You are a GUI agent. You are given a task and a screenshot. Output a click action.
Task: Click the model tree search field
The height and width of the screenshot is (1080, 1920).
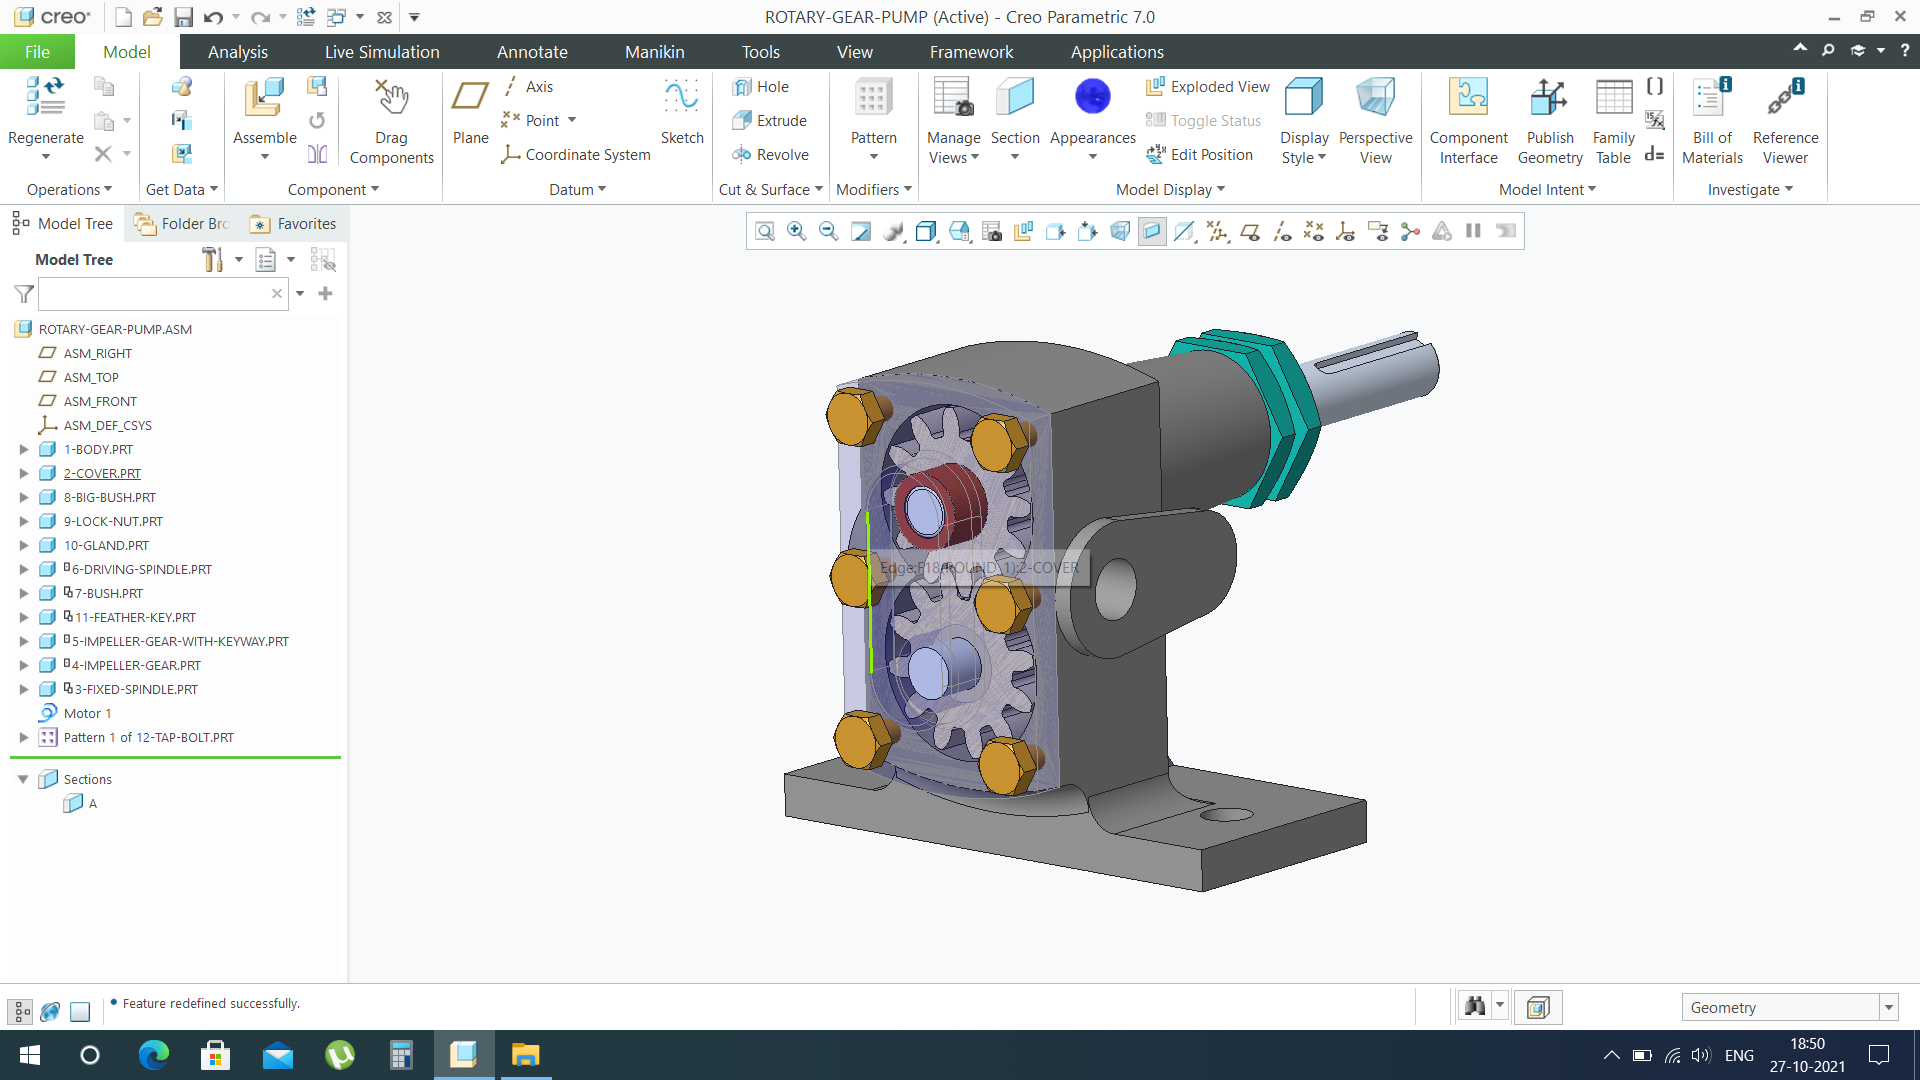tap(154, 294)
